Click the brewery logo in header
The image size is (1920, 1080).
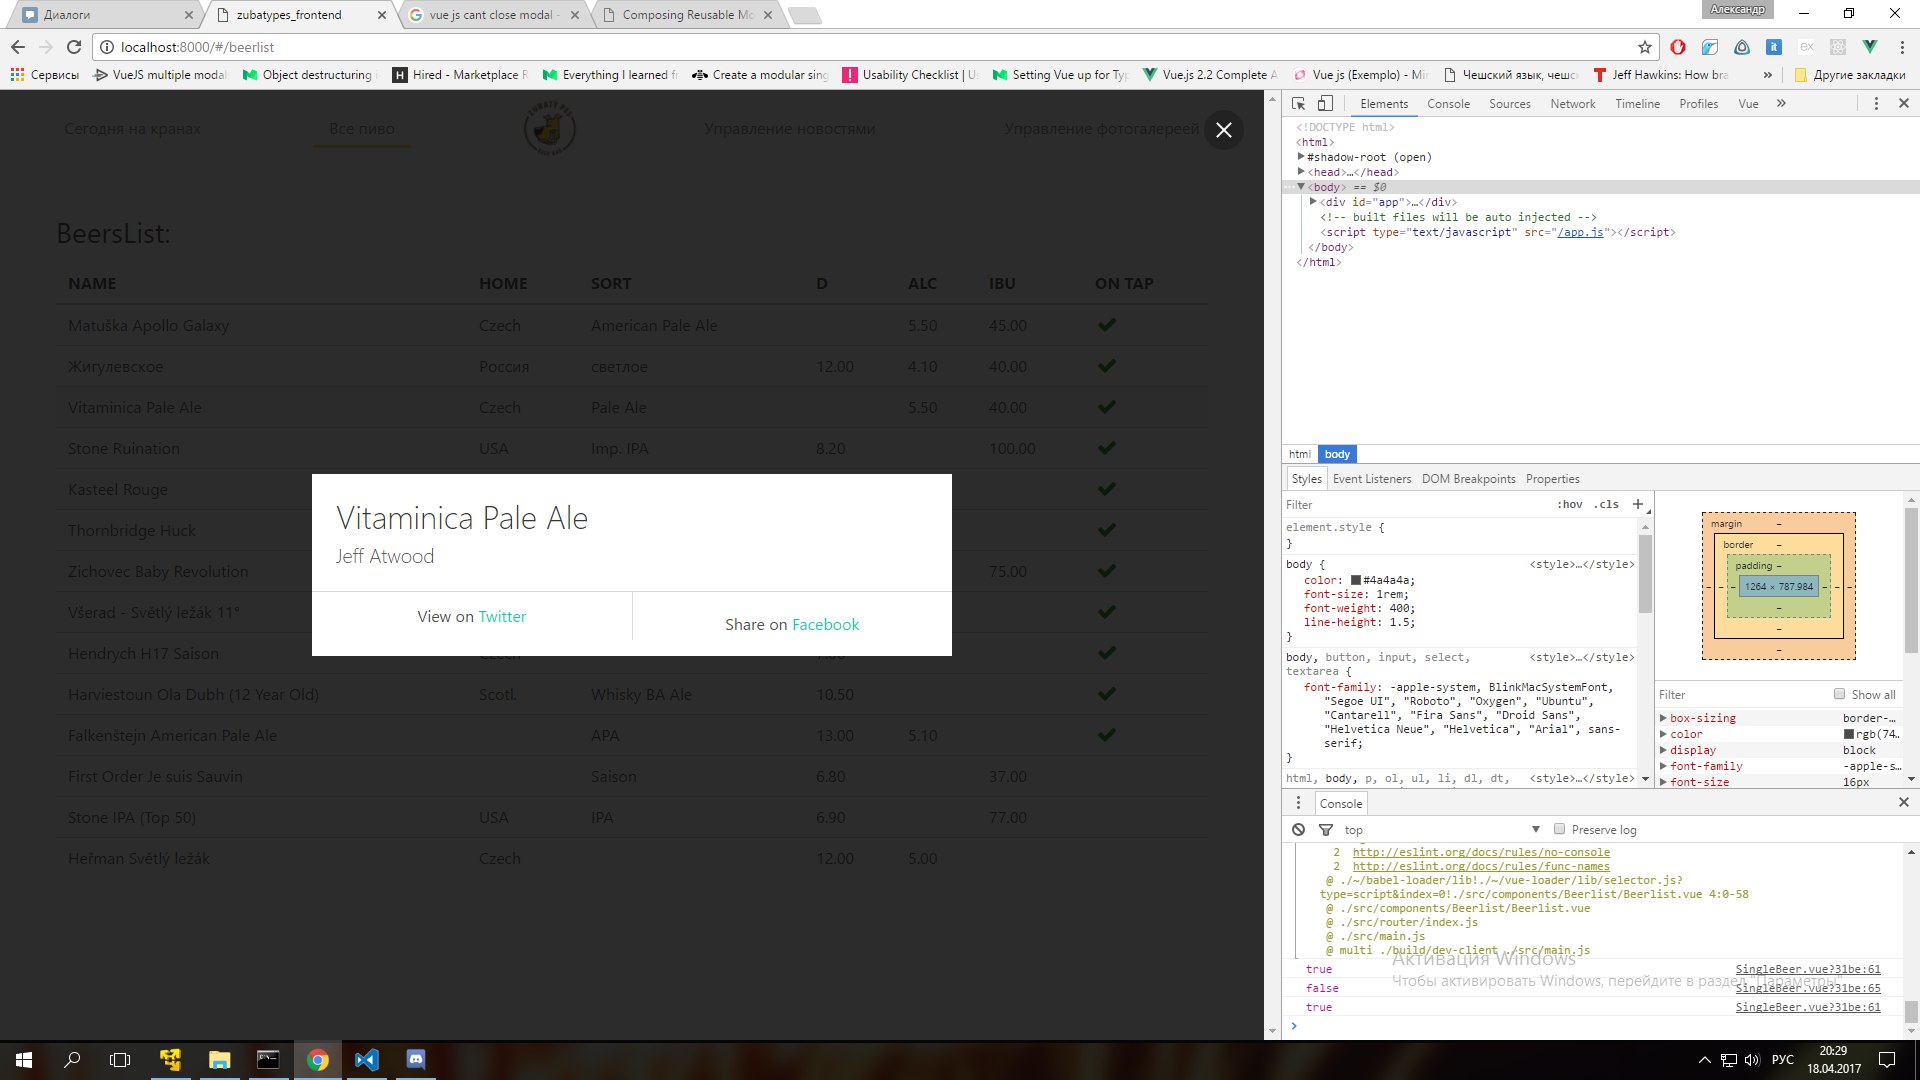coord(549,128)
